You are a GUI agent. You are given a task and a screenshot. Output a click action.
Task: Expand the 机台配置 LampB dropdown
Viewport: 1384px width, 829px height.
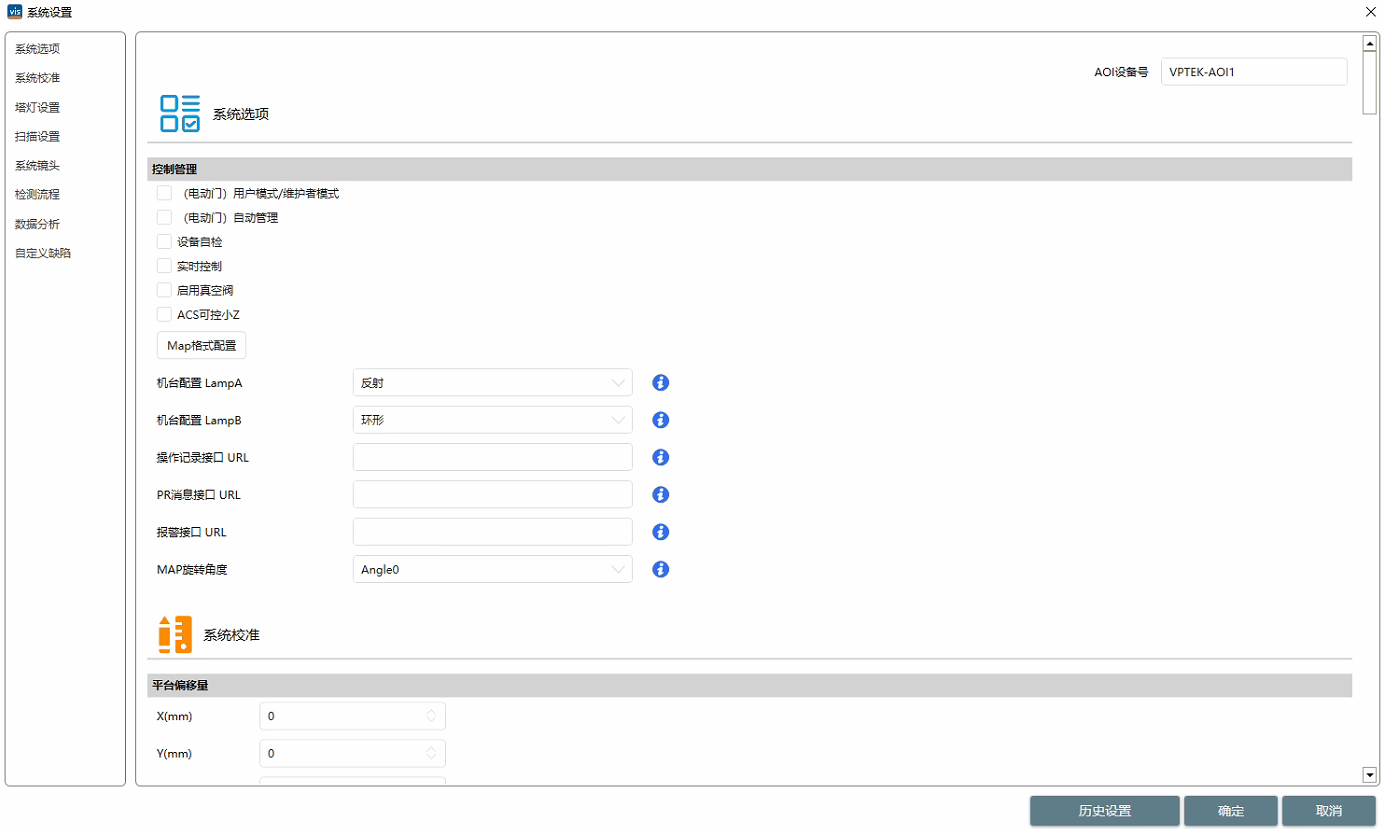tap(492, 420)
